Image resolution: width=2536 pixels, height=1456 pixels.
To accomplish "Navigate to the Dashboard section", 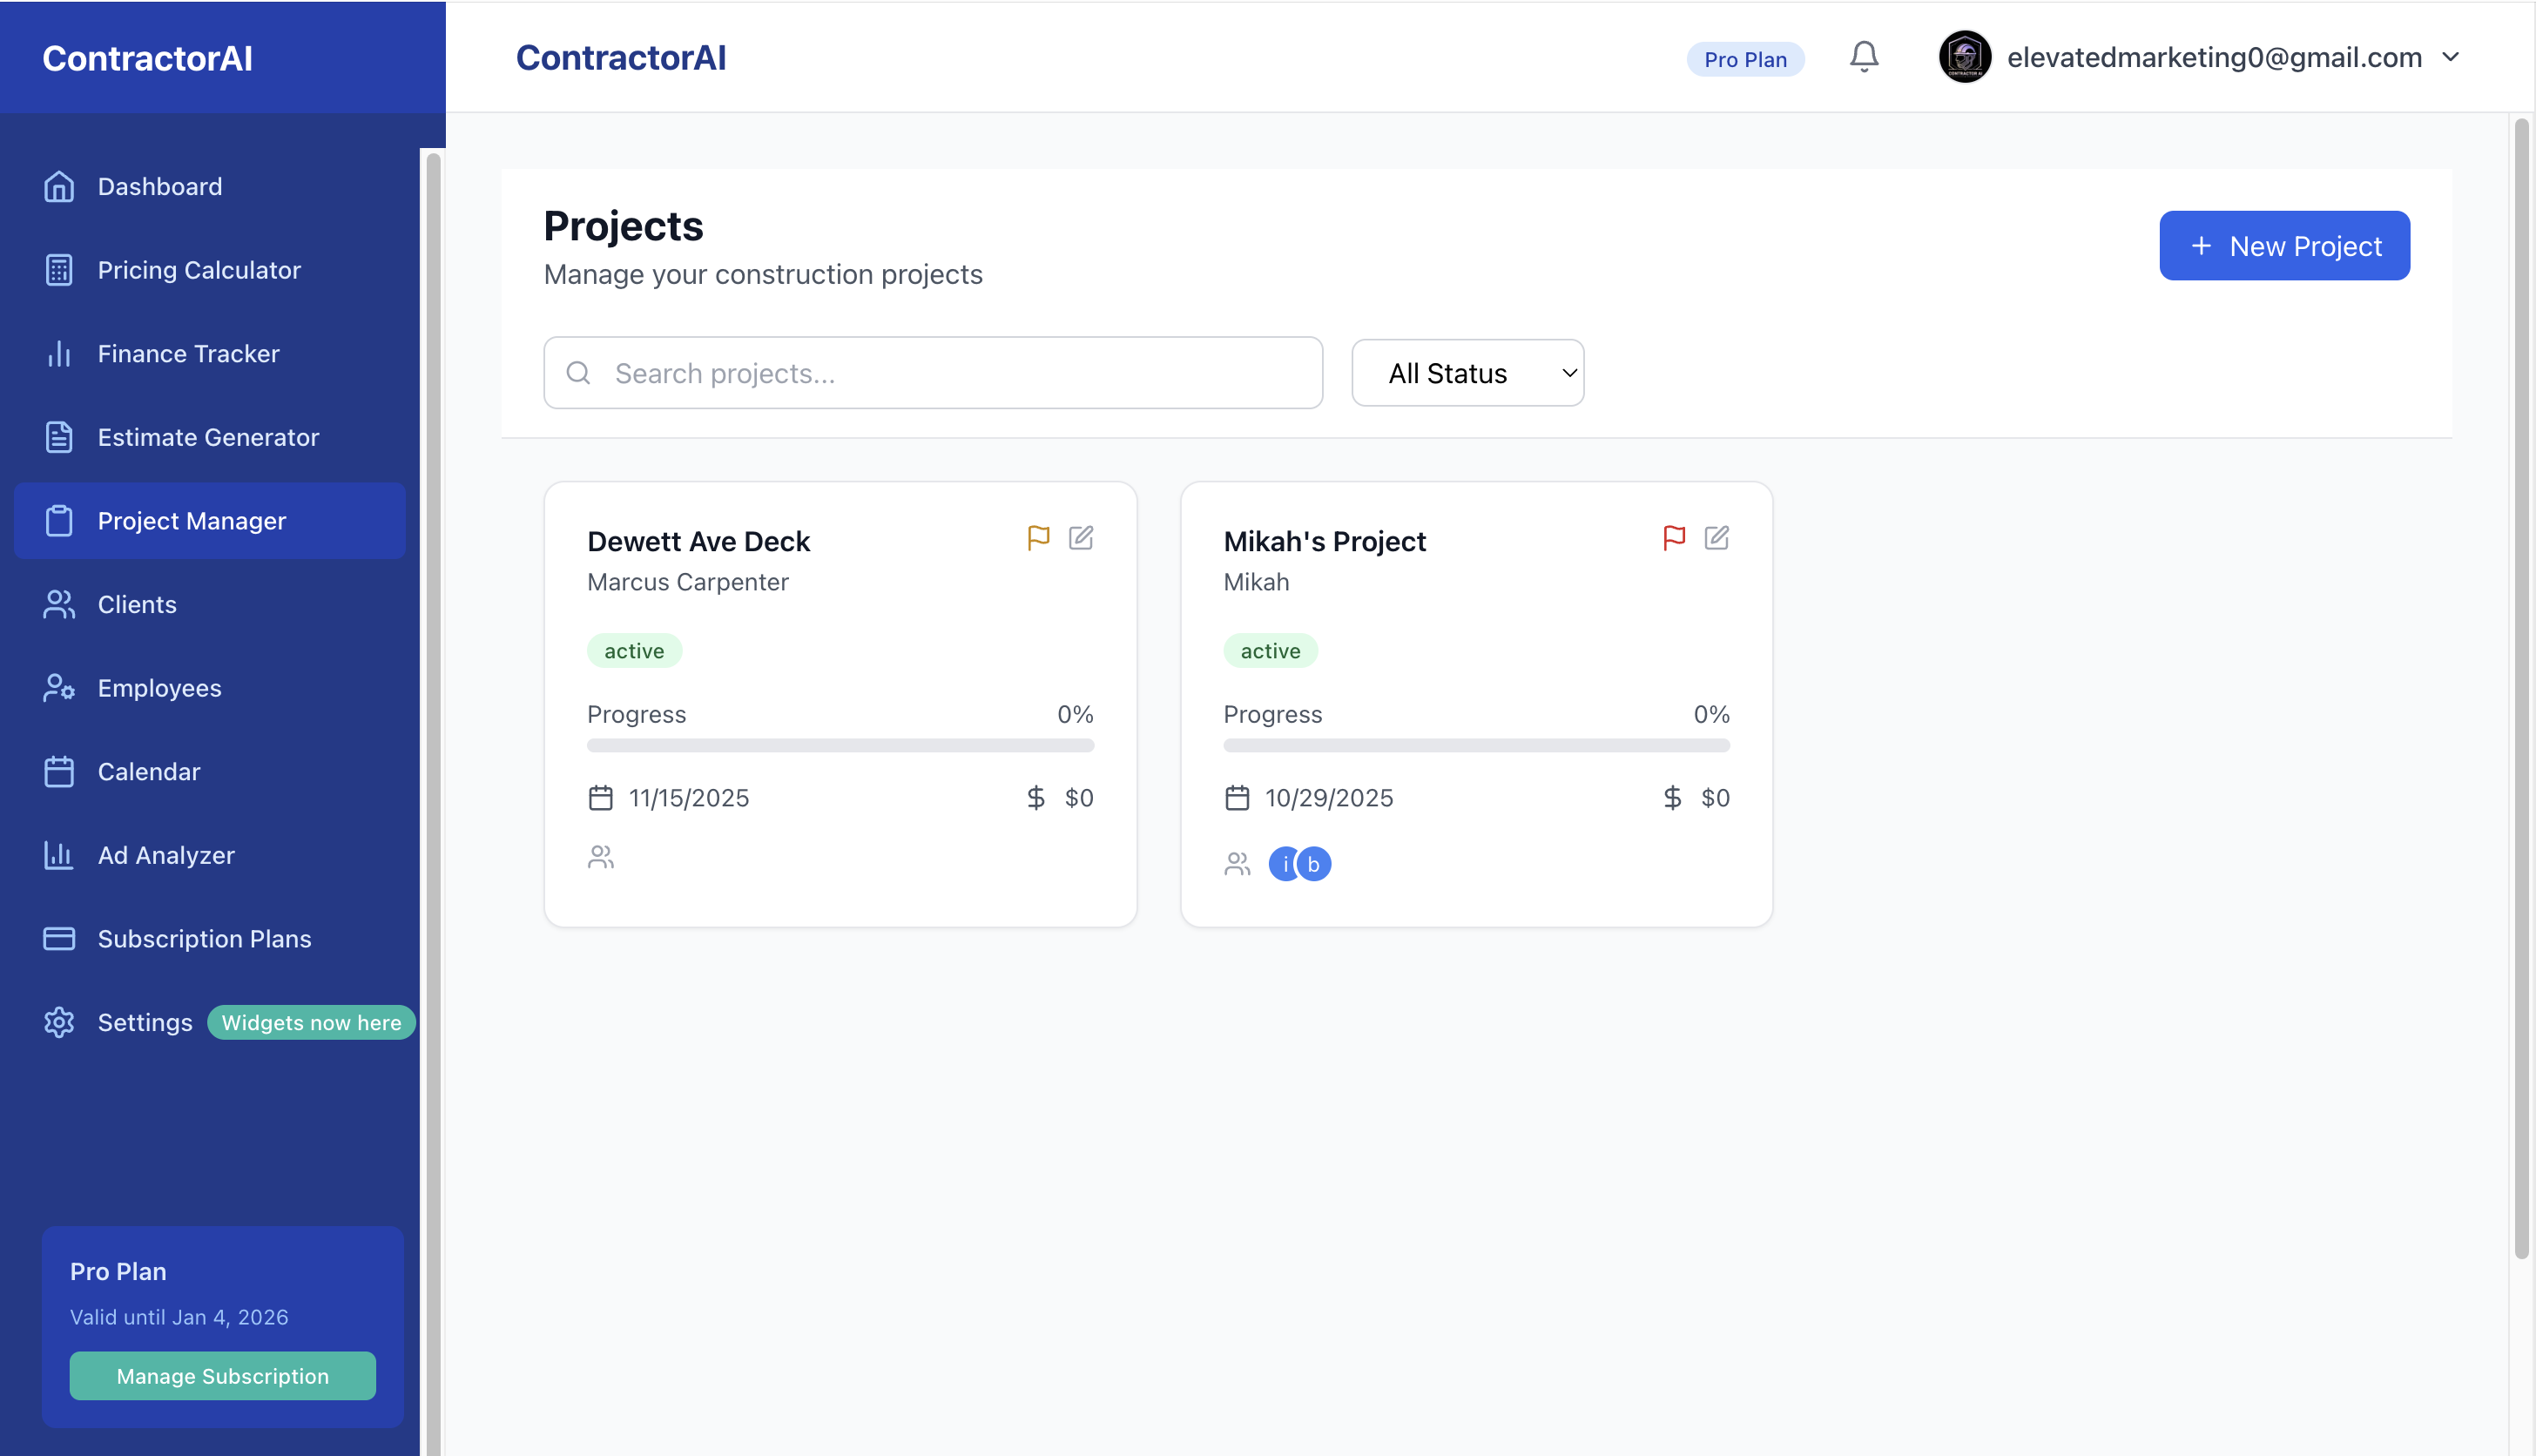I will coord(160,186).
